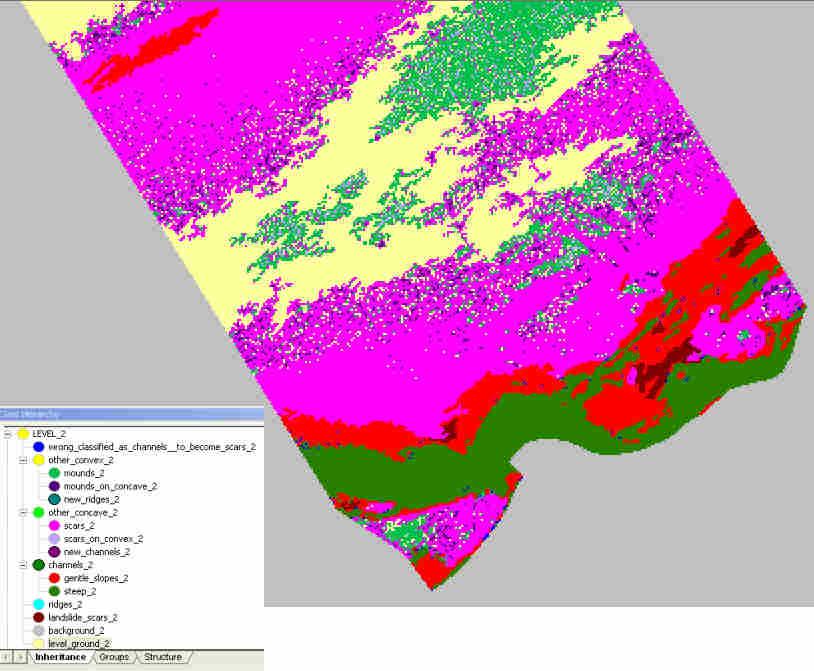Open the Groups tab
The height and width of the screenshot is (671, 814).
pyautogui.click(x=114, y=657)
